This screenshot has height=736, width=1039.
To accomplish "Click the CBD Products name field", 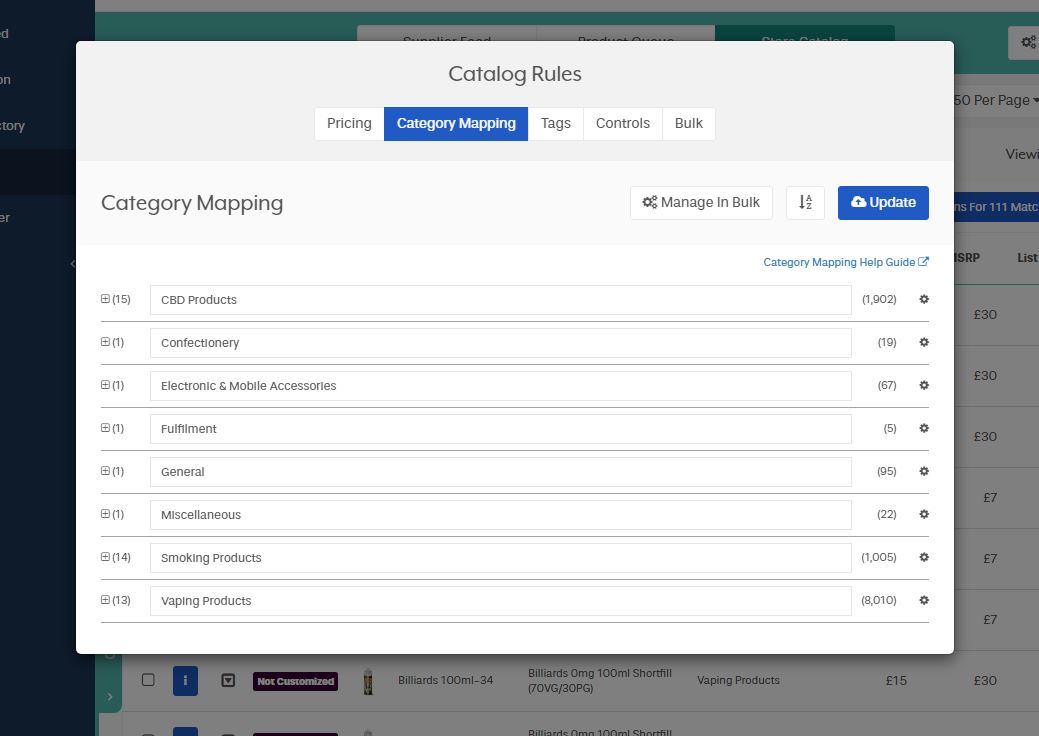I will click(501, 300).
